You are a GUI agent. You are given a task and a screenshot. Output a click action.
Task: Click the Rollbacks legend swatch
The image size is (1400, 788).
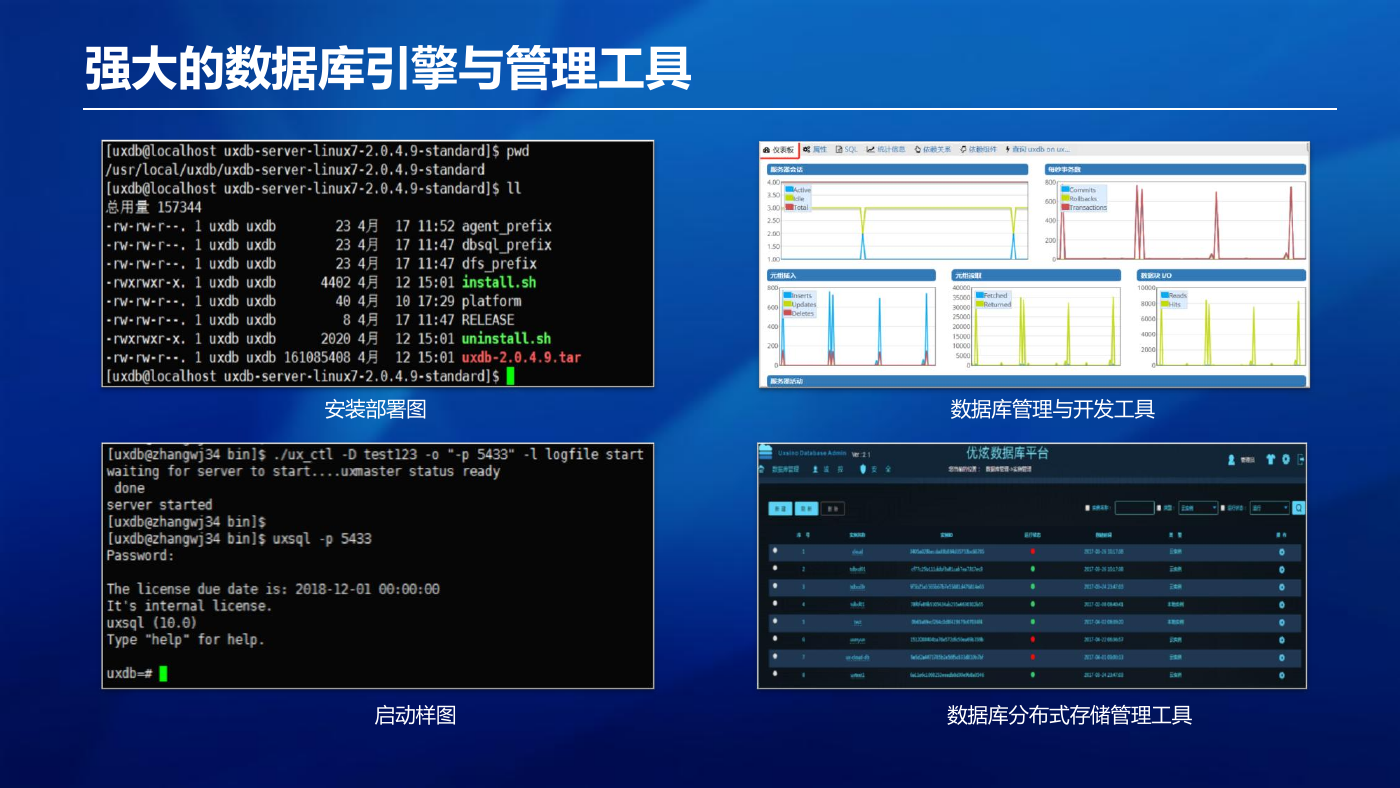[1065, 198]
